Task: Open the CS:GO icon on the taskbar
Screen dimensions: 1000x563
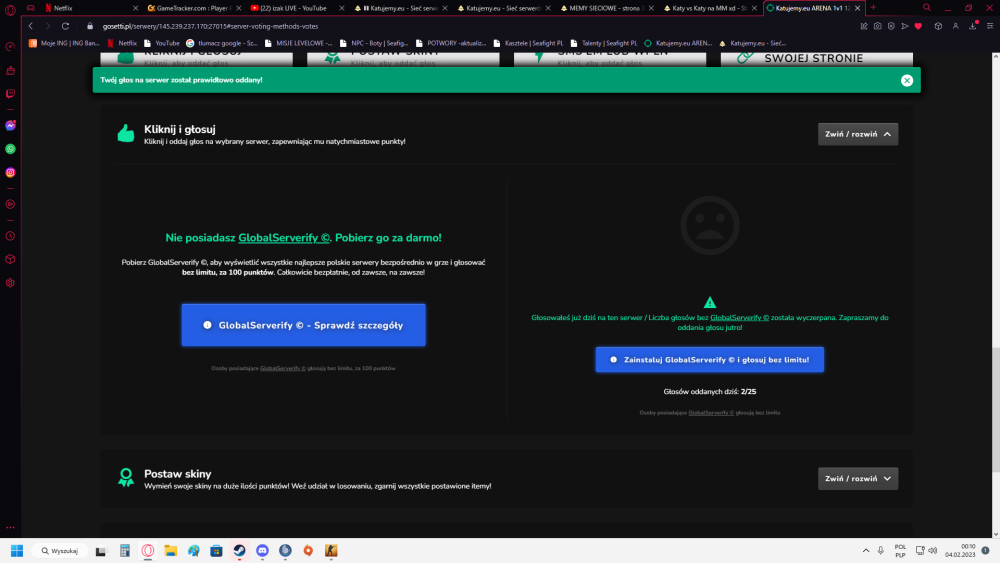Action: (331, 551)
